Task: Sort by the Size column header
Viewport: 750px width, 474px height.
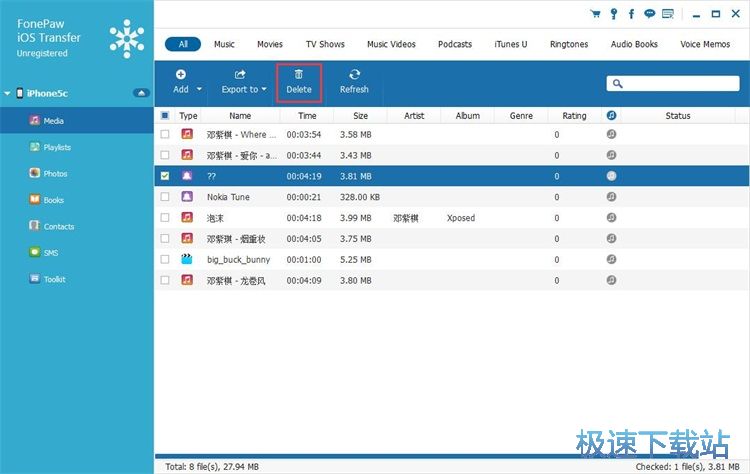Action: click(x=361, y=115)
